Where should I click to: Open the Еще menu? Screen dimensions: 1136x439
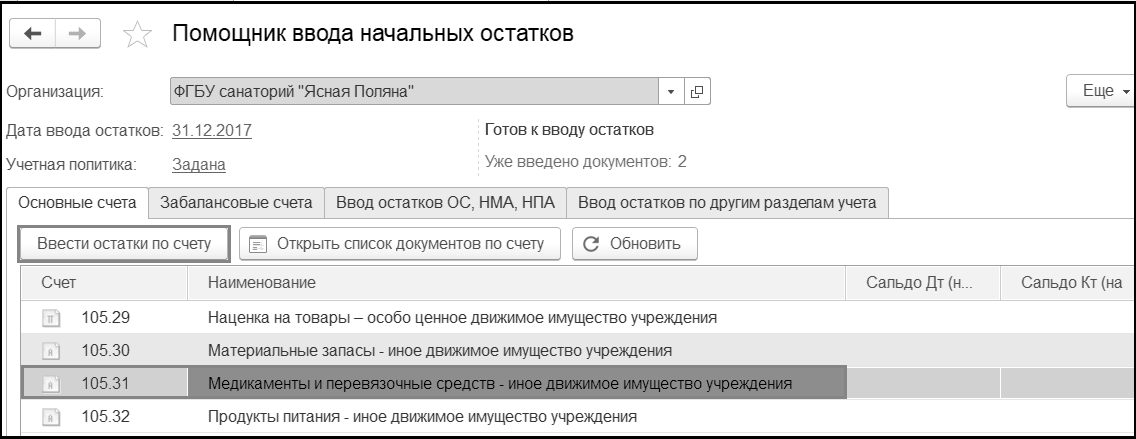point(1101,91)
